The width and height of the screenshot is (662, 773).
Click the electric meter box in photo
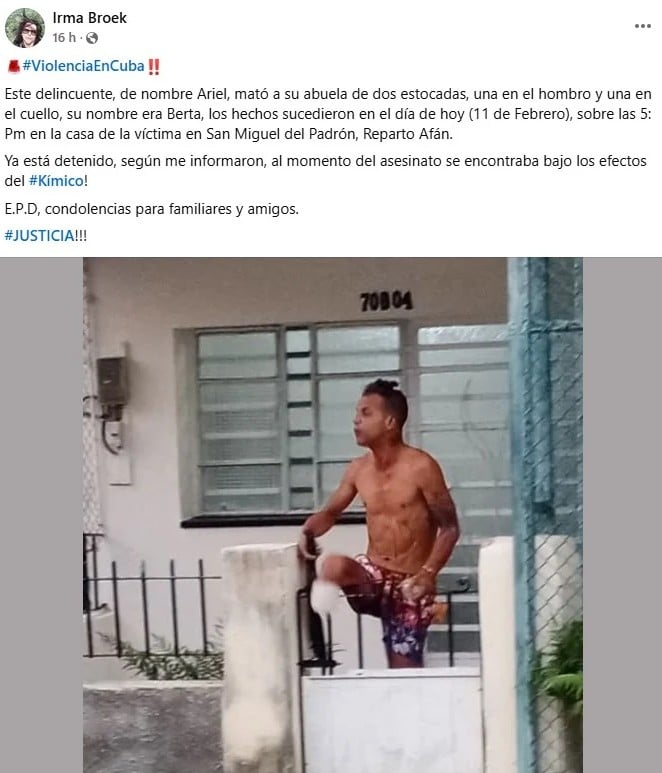click(x=112, y=382)
